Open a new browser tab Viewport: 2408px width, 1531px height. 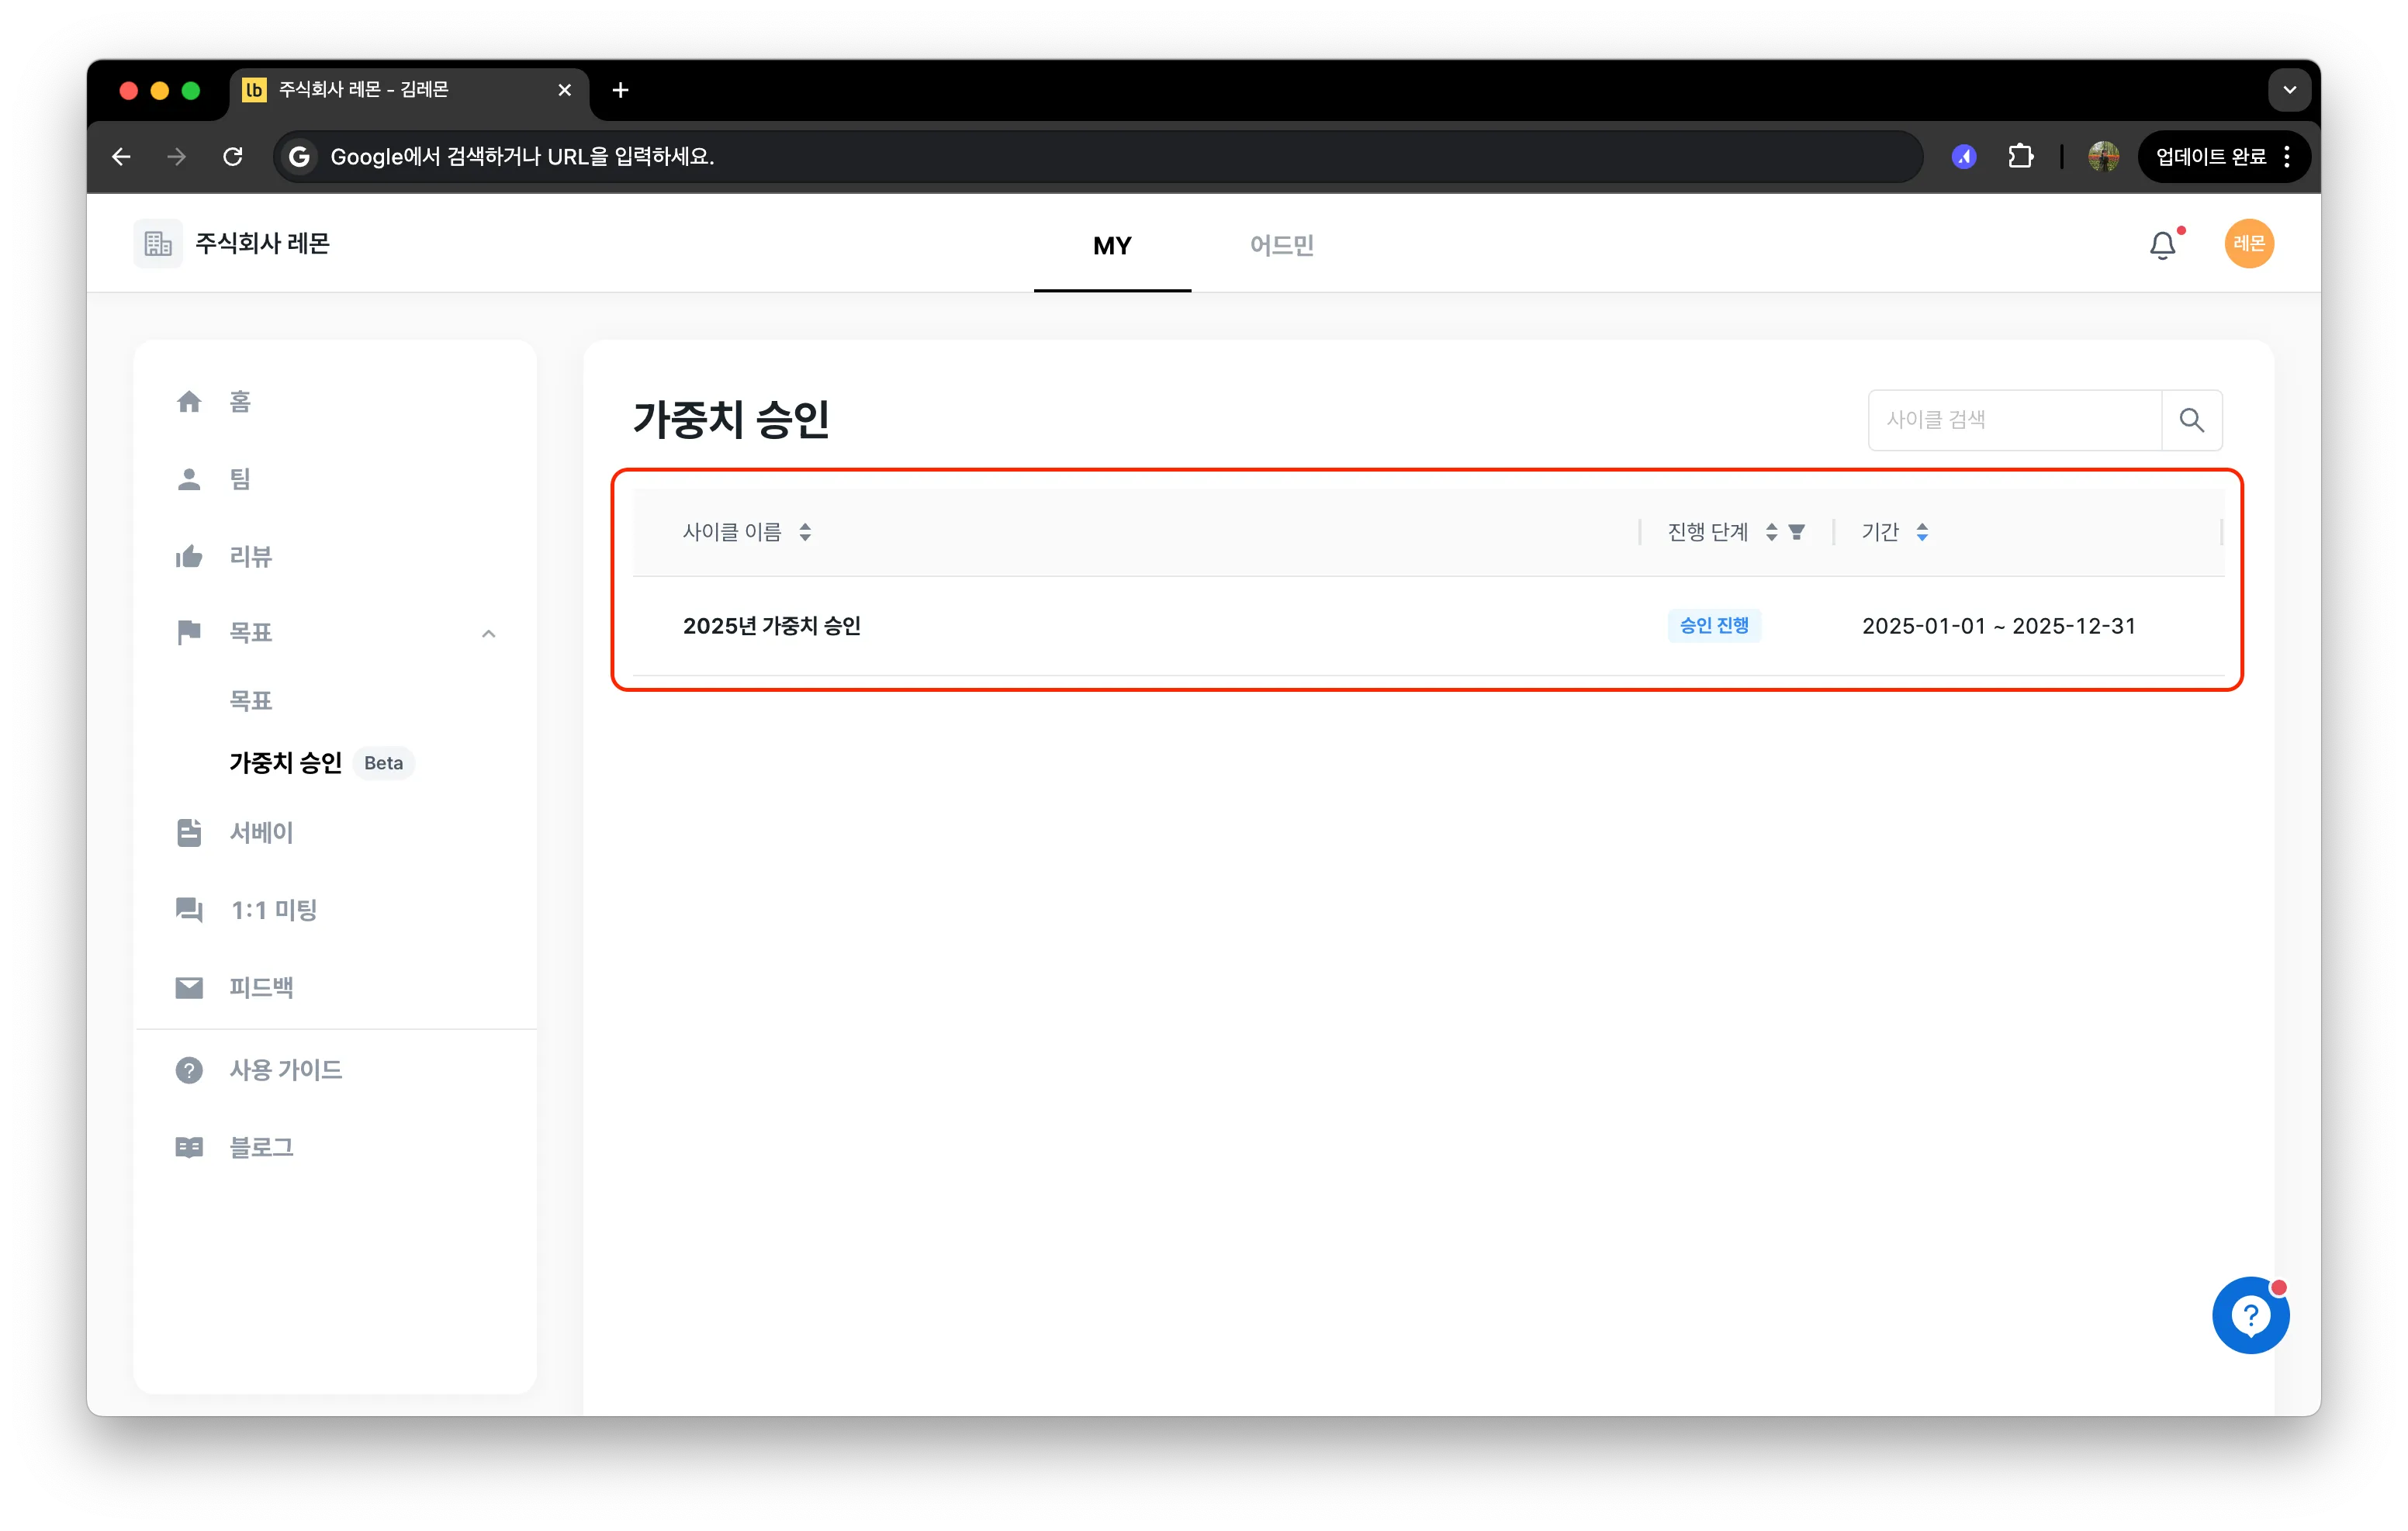(620, 90)
